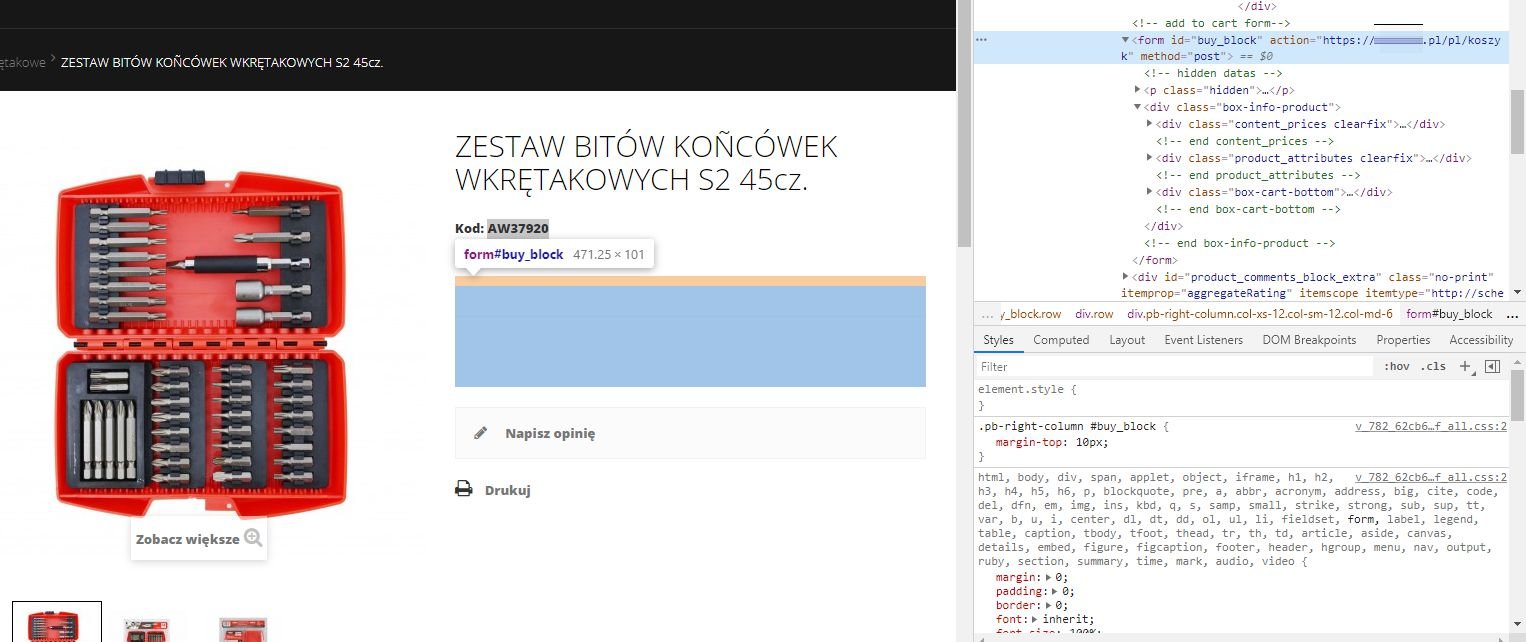Click the three dots beside the selected form node

point(981,40)
